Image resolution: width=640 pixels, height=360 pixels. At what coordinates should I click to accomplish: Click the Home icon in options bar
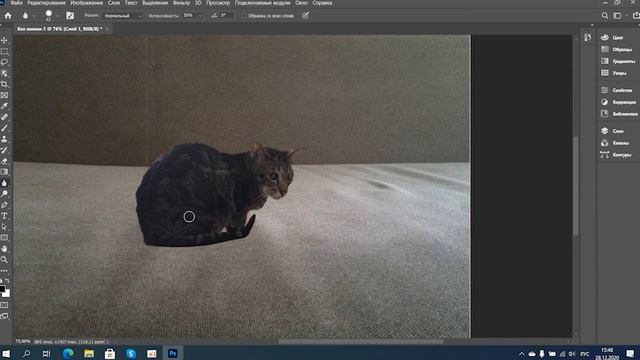click(8, 16)
